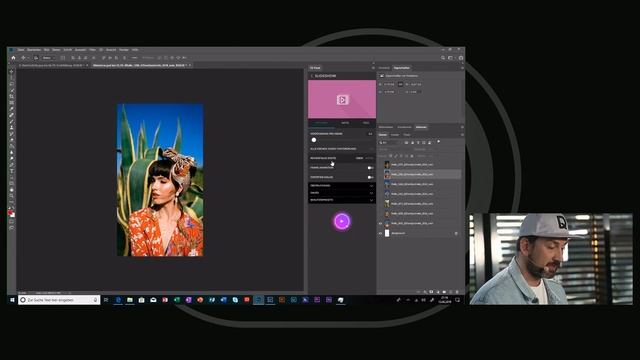Select the Zoom tool in the toolbox
Screen dimensions: 640x360
point(11,196)
